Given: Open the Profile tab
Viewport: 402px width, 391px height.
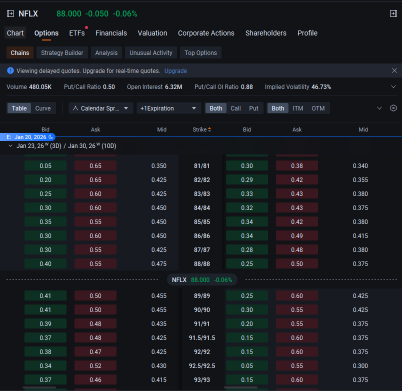Looking at the screenshot, I should pos(307,33).
